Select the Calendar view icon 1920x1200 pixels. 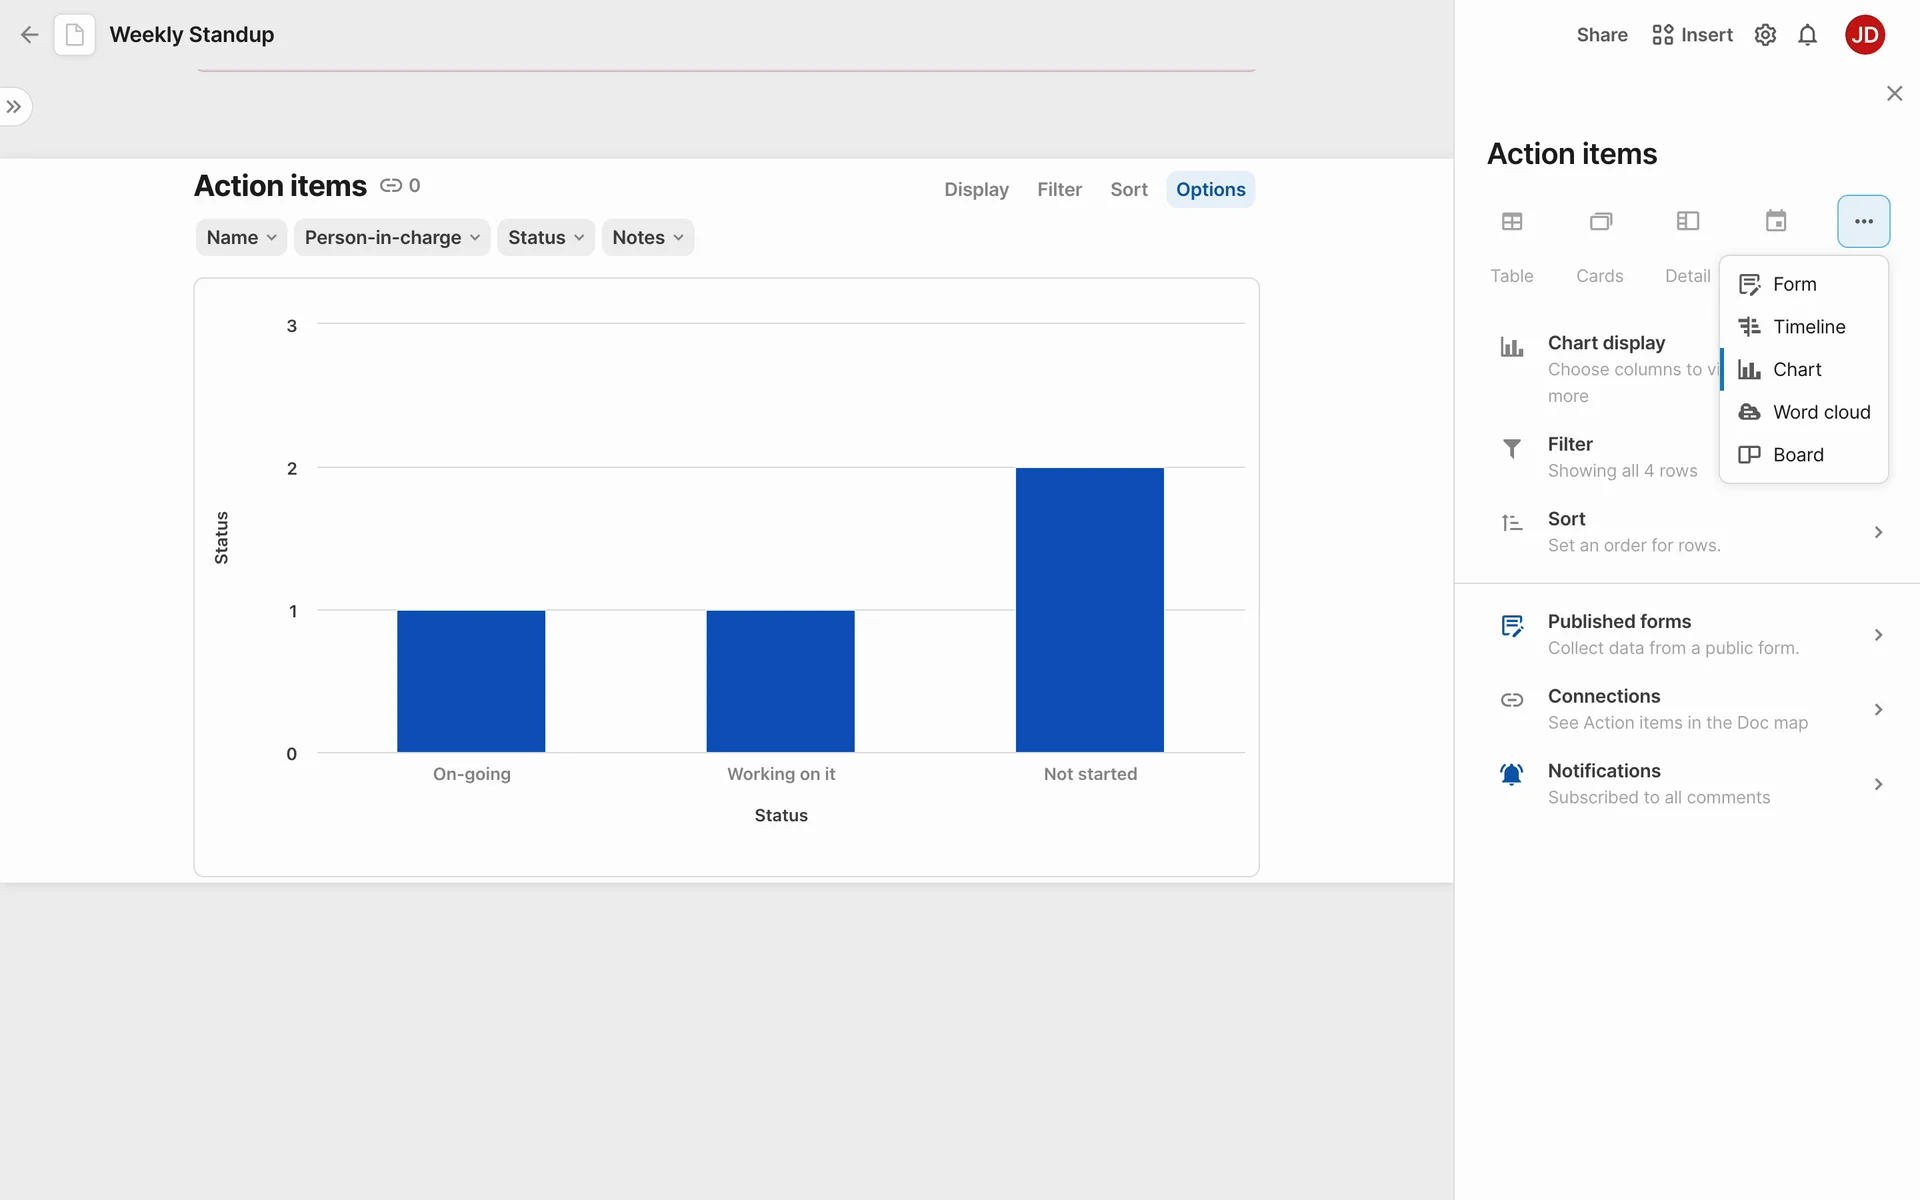pyautogui.click(x=1775, y=222)
